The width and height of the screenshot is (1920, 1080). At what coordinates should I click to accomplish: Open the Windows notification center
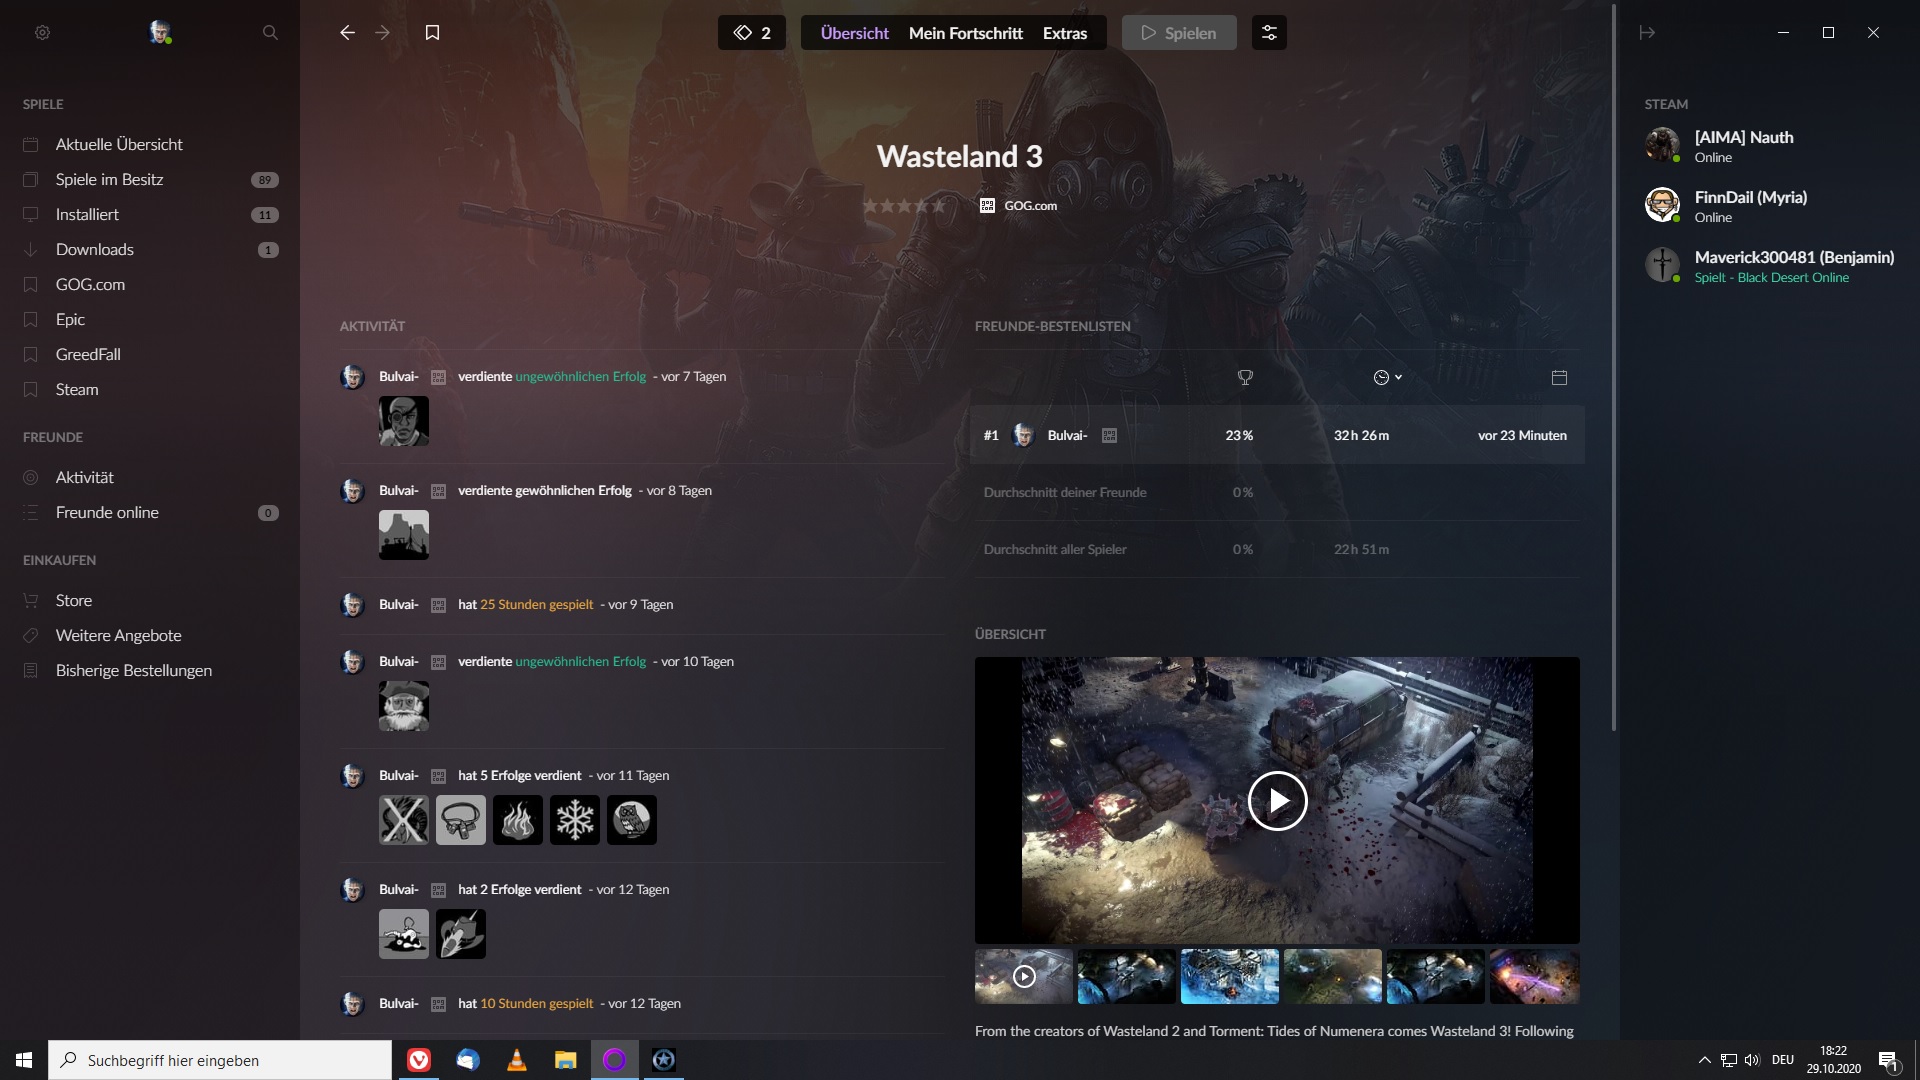1888,1061
